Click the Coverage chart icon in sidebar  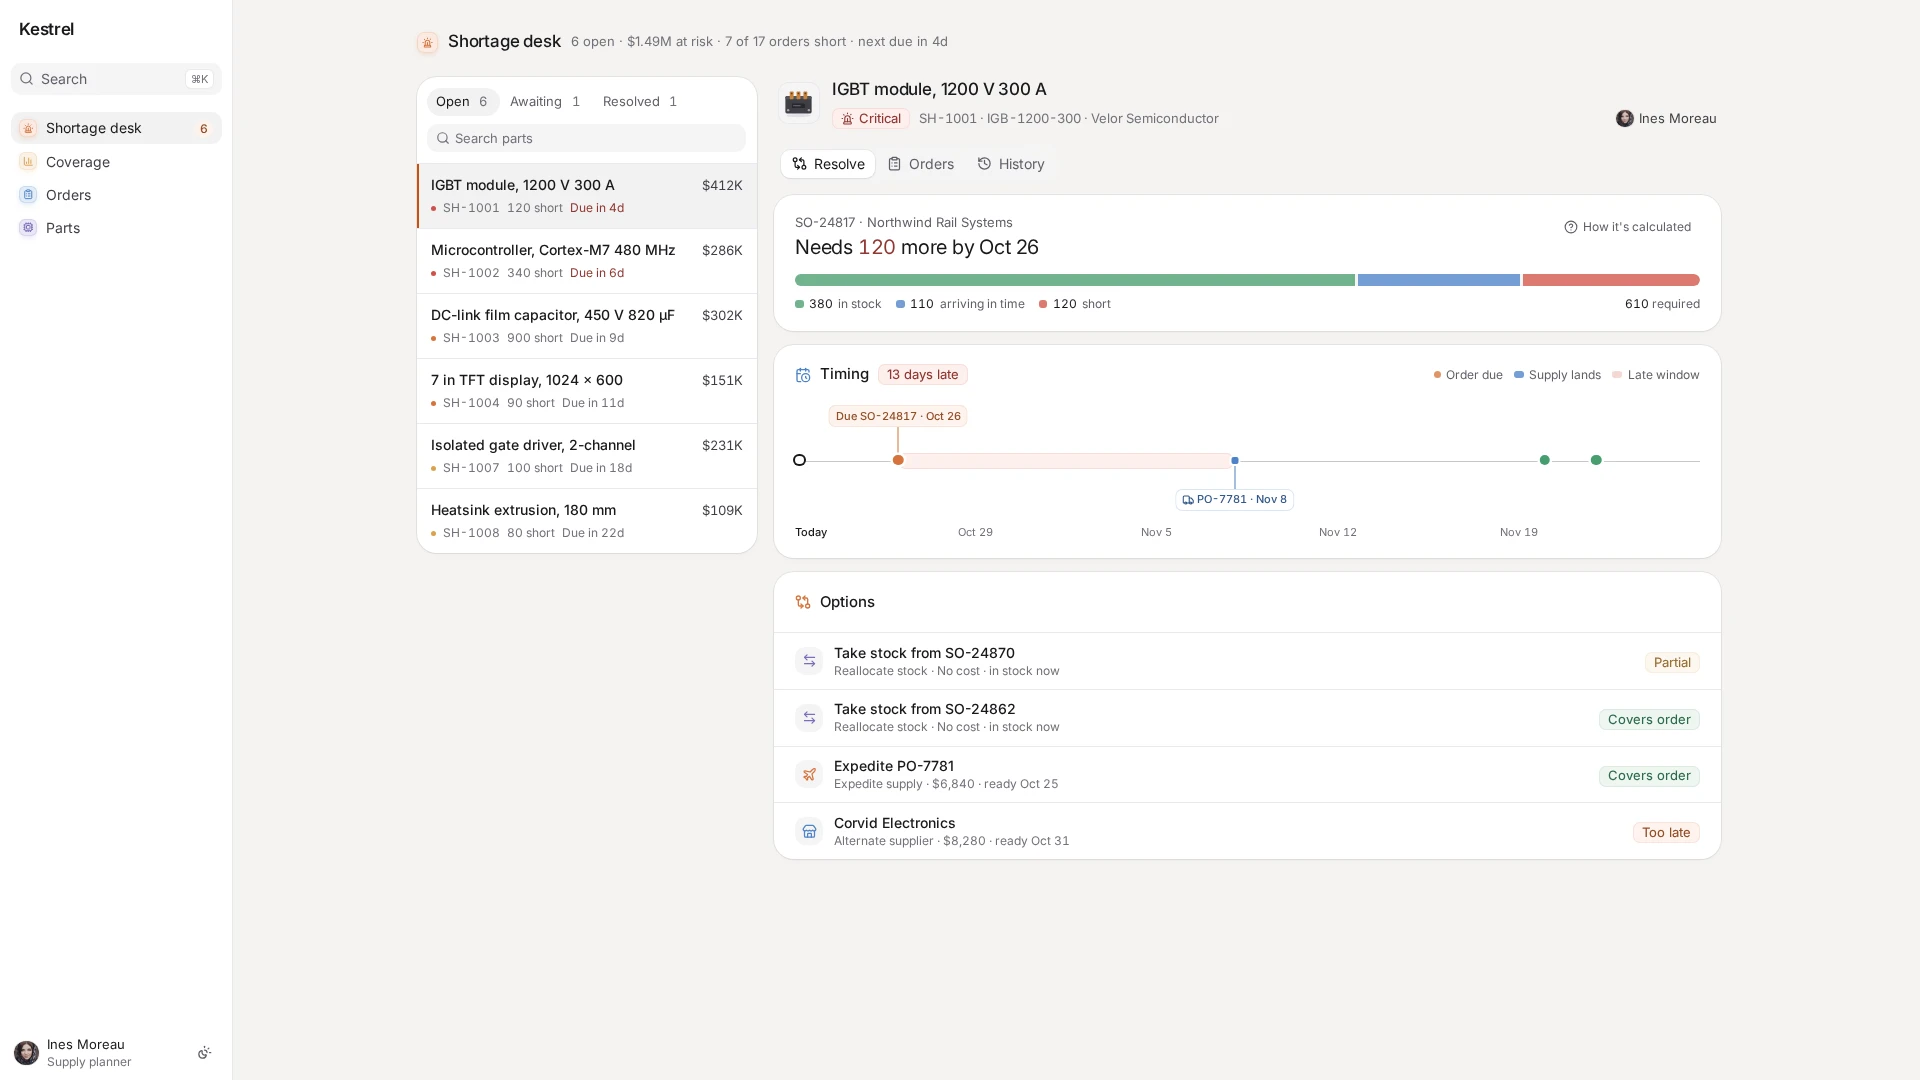pos(28,162)
